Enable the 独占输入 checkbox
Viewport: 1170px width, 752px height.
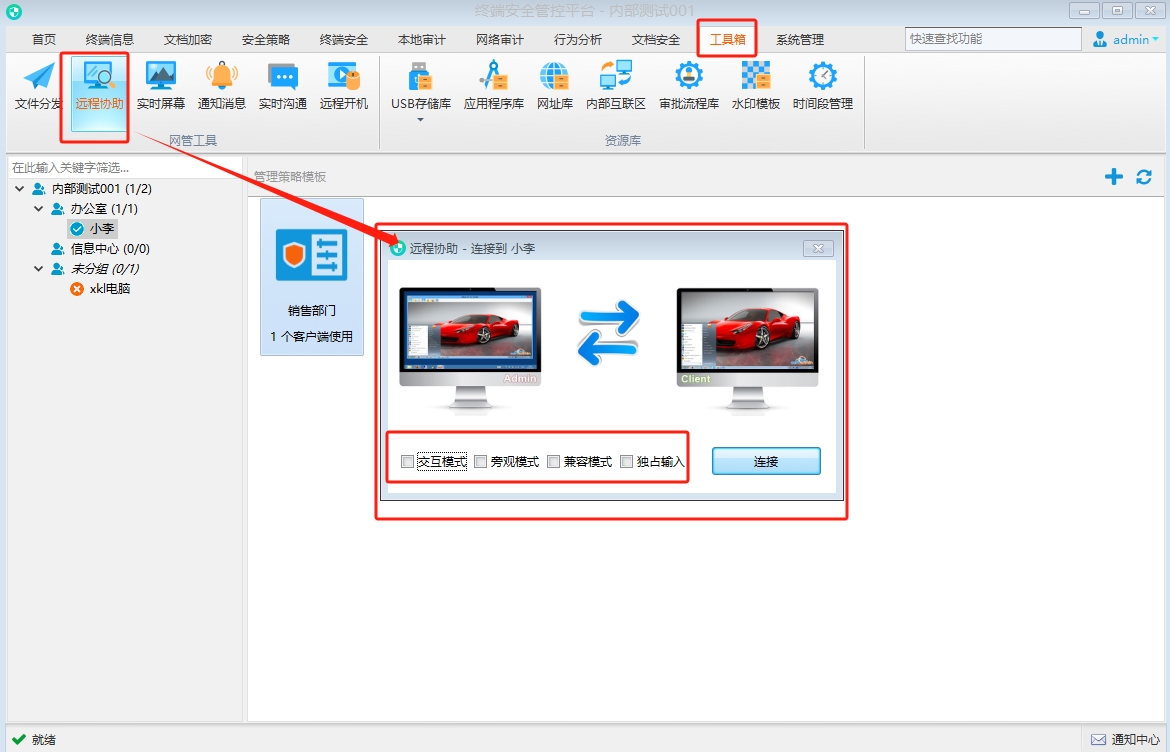[627, 462]
